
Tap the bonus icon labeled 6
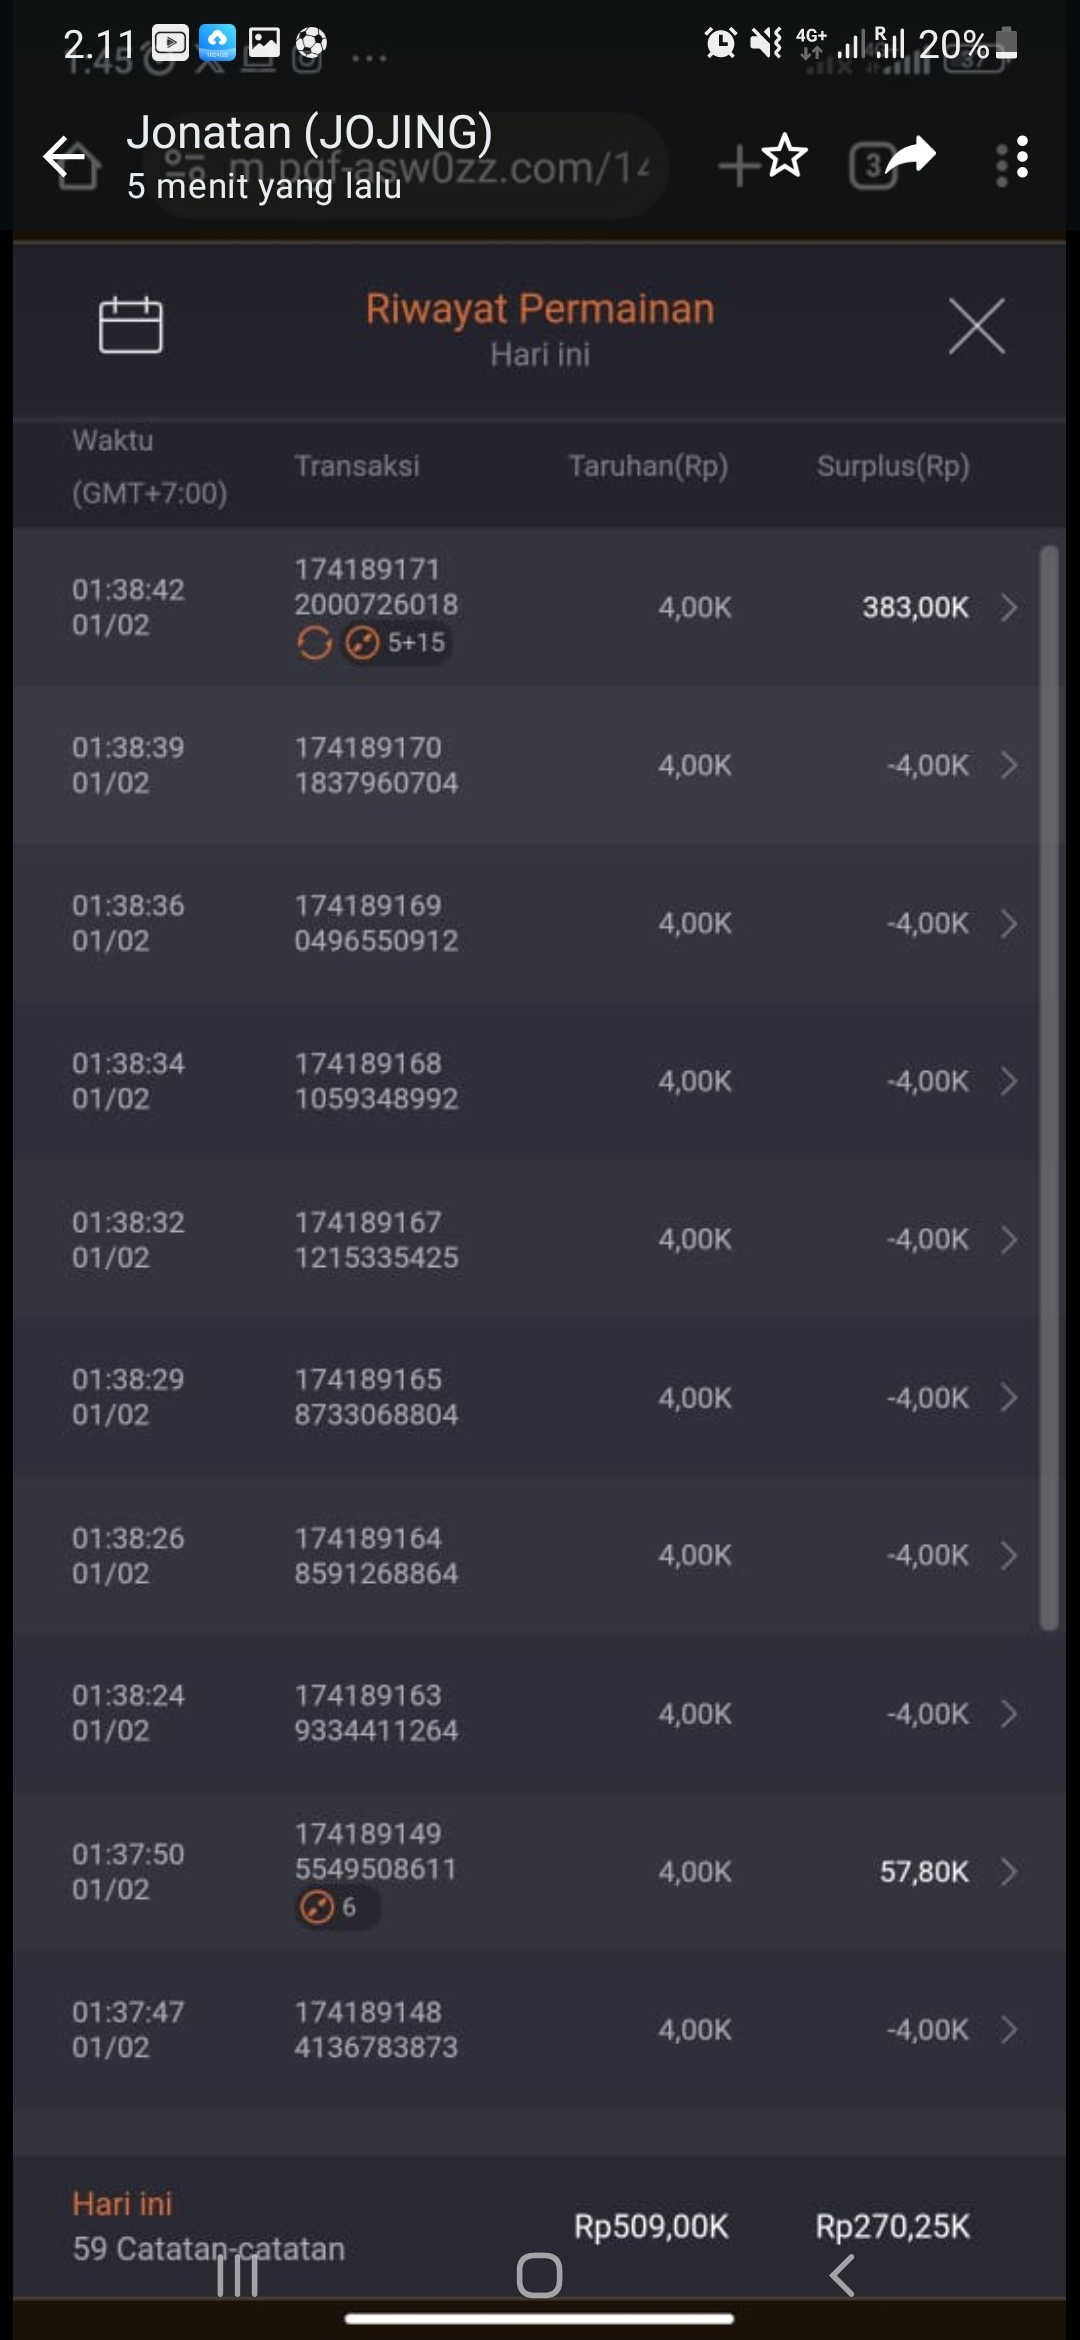point(317,1907)
